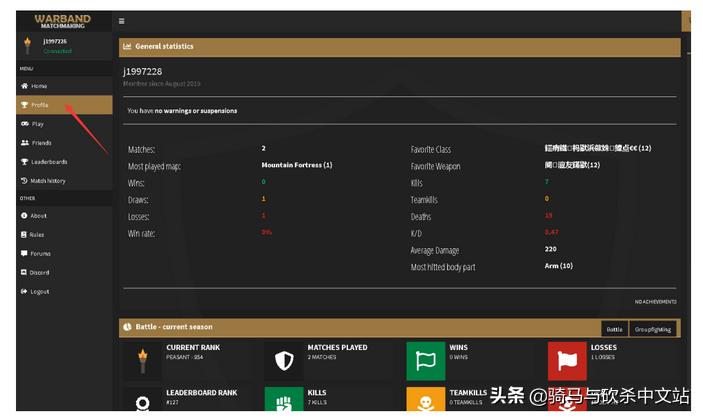Open the Discord link in sidebar
Viewport: 703px width, 418px height.
click(39, 272)
